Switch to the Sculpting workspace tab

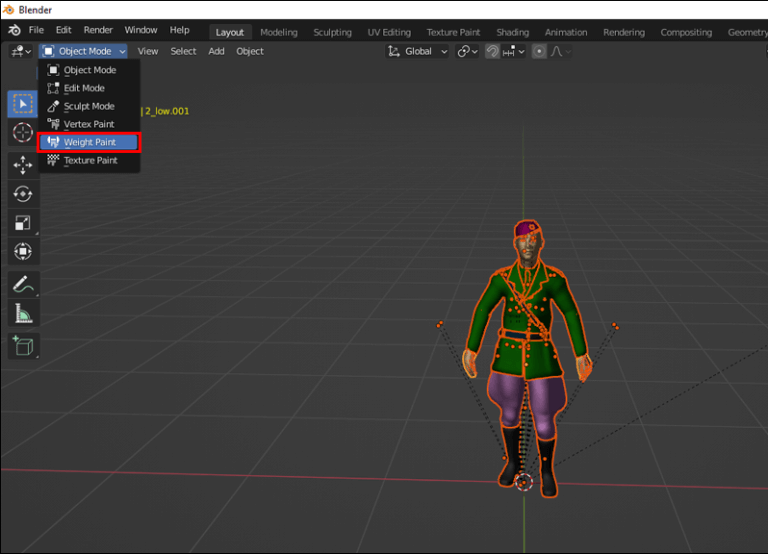click(333, 32)
